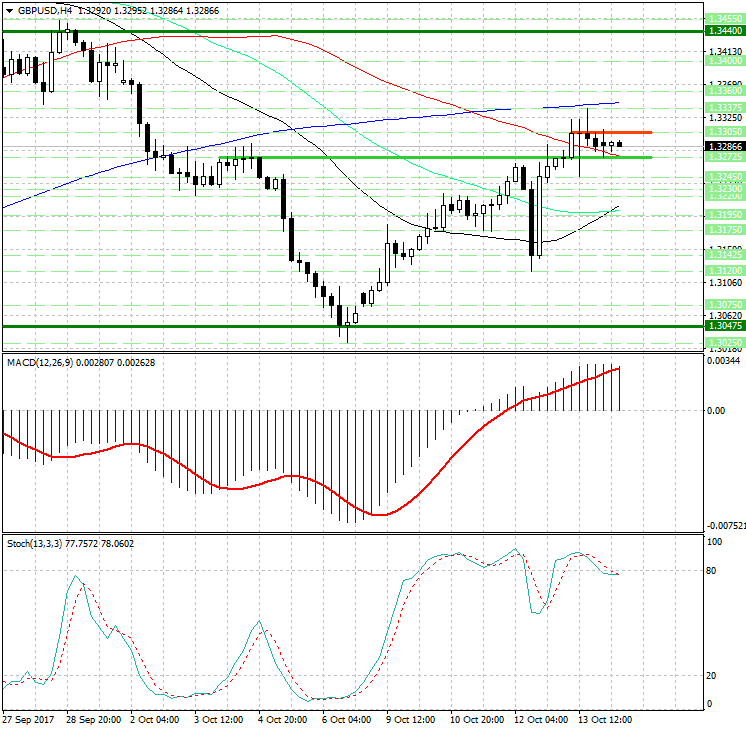Click the 1.31060 price axis label
The image size is (746, 731).
725,283
